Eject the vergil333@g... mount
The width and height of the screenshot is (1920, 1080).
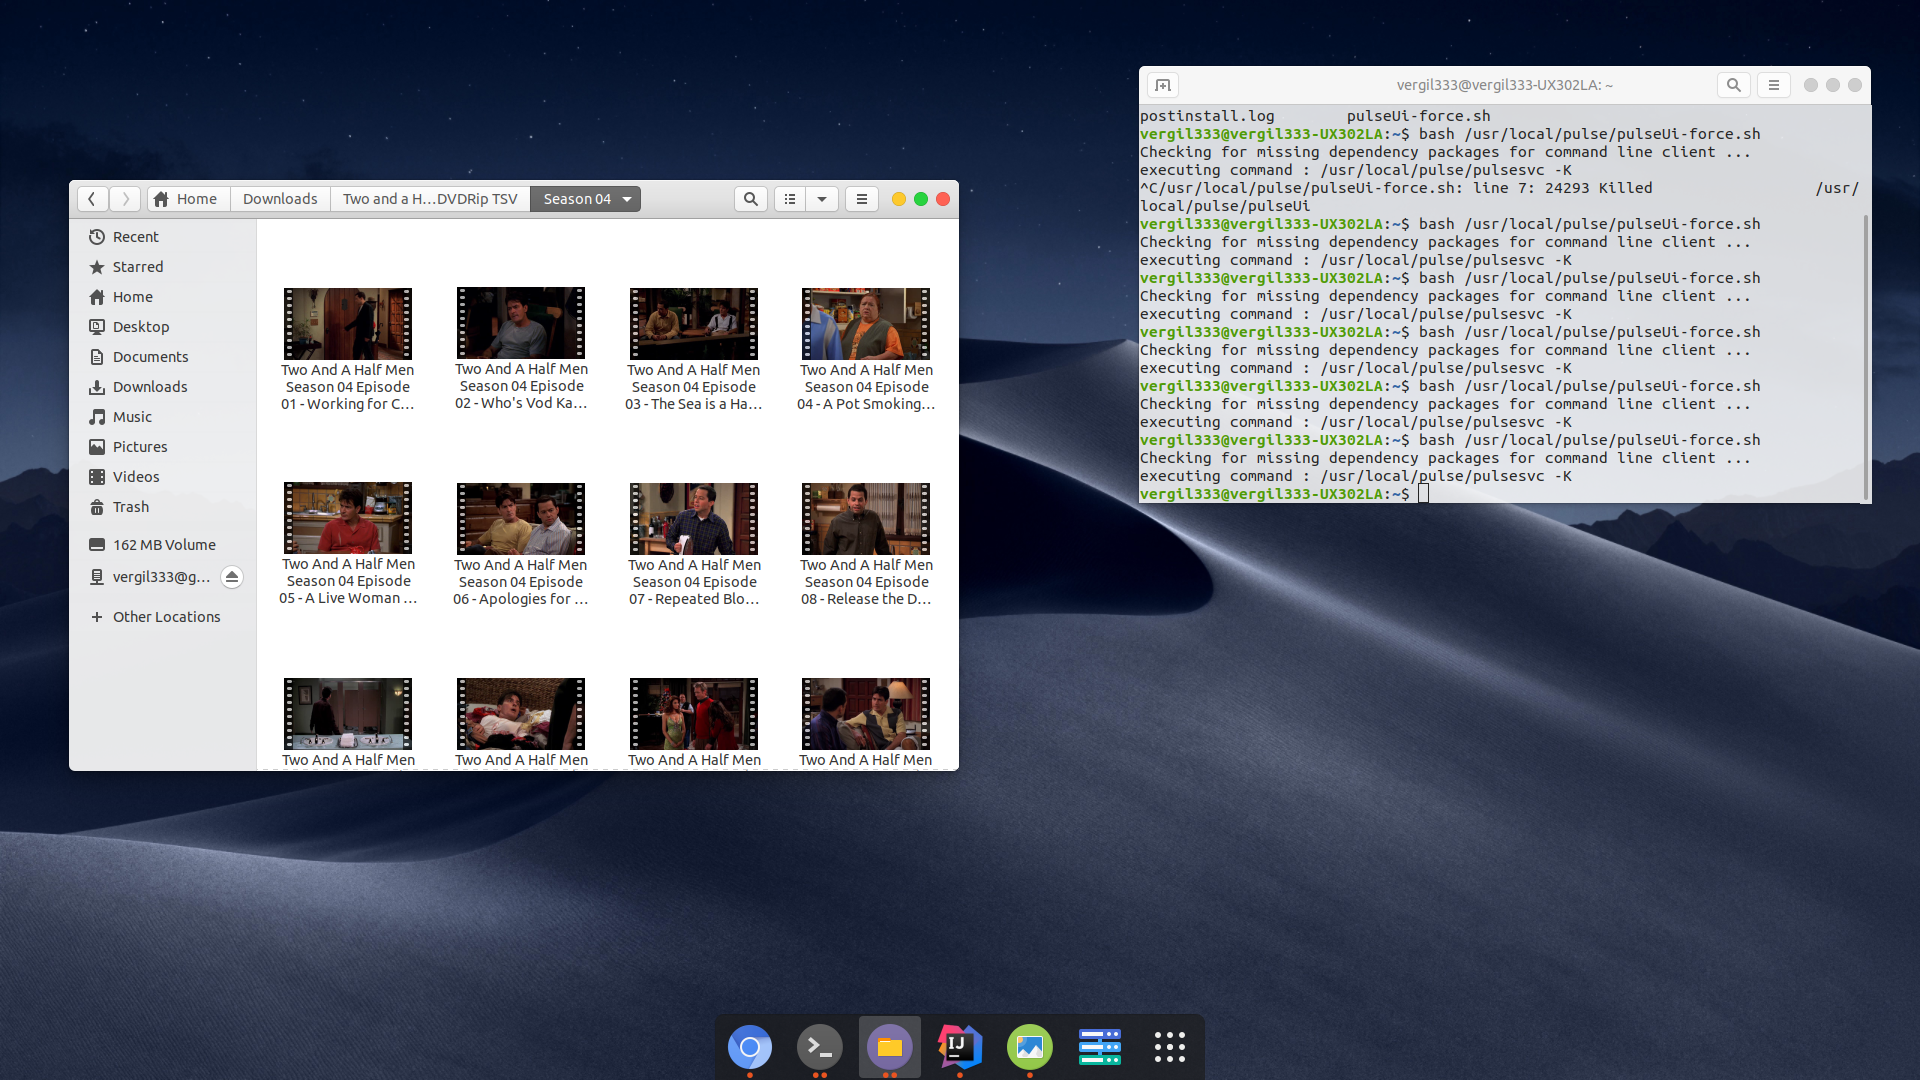pyautogui.click(x=232, y=577)
